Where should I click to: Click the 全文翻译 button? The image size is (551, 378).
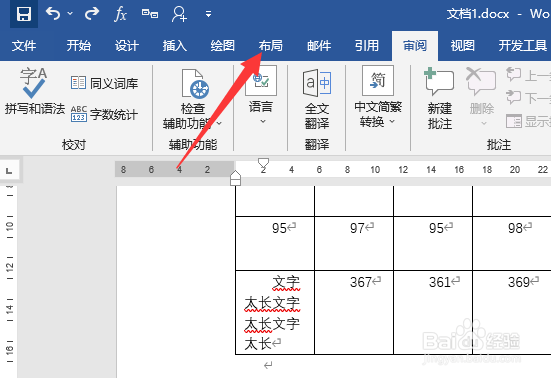pos(317,98)
